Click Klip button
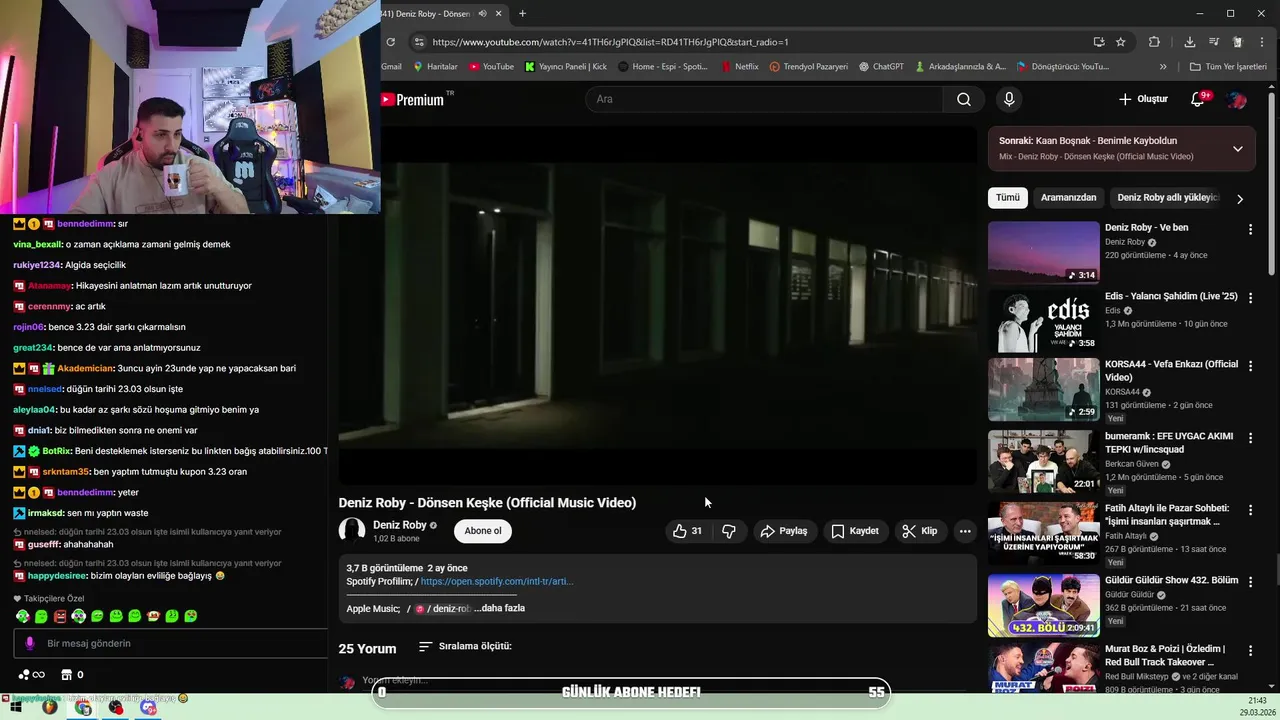The height and width of the screenshot is (720, 1280). tap(919, 531)
